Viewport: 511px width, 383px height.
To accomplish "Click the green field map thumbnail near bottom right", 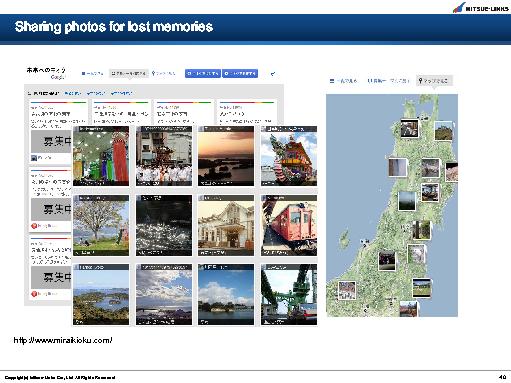I will [422, 288].
